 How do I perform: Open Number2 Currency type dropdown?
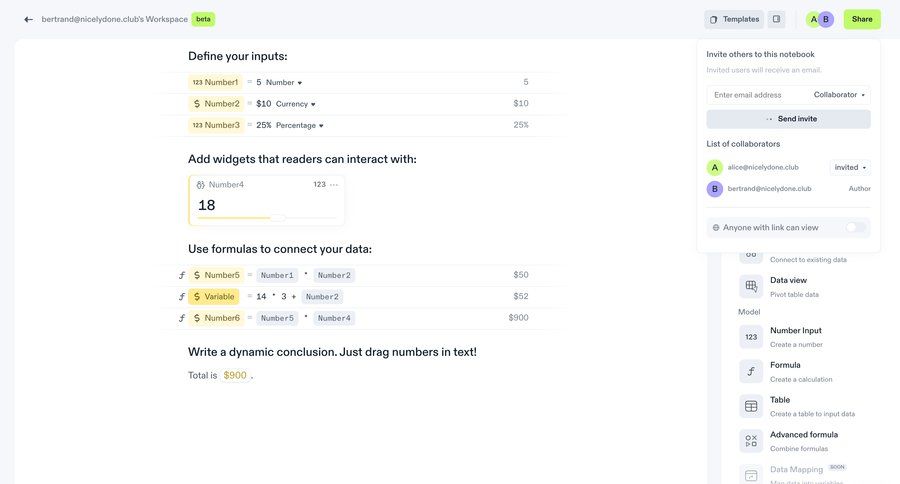point(296,104)
